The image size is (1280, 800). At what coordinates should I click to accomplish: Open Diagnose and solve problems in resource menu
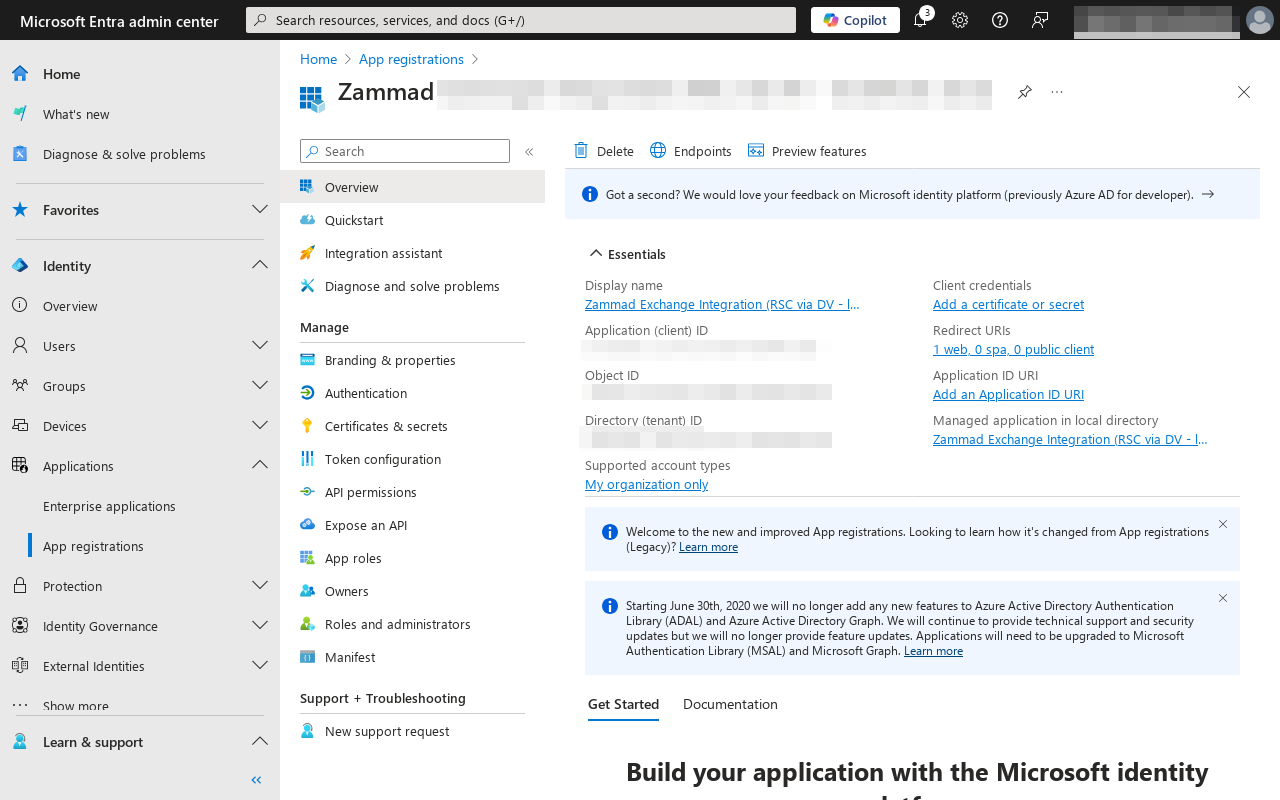(x=412, y=286)
